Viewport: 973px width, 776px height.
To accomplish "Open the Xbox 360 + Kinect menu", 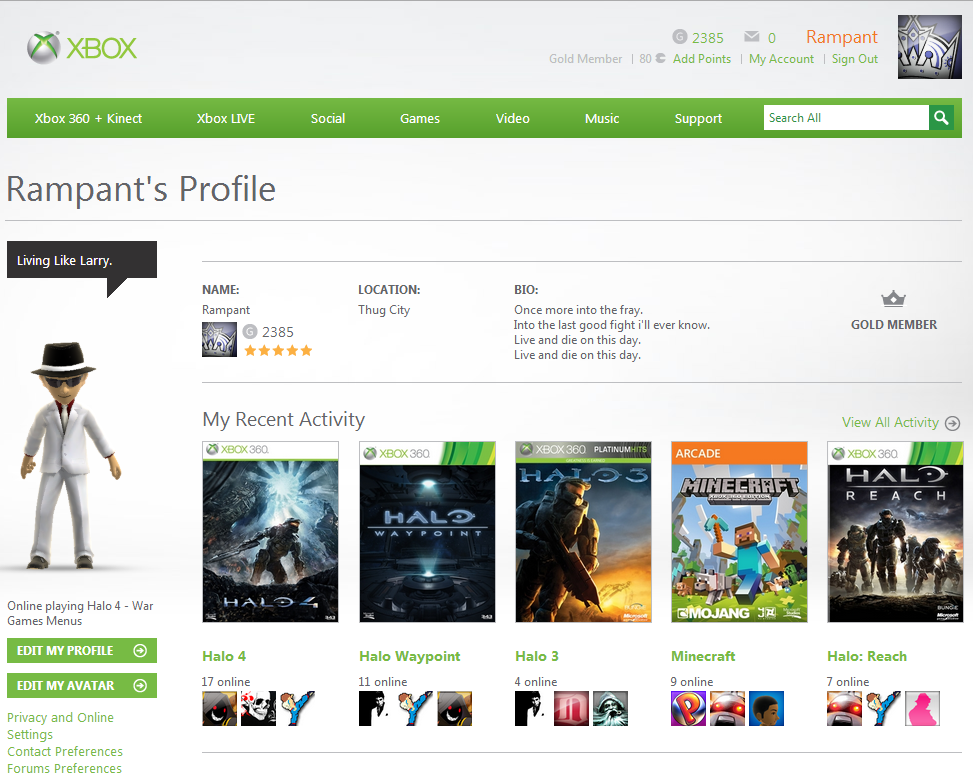I will [x=88, y=118].
